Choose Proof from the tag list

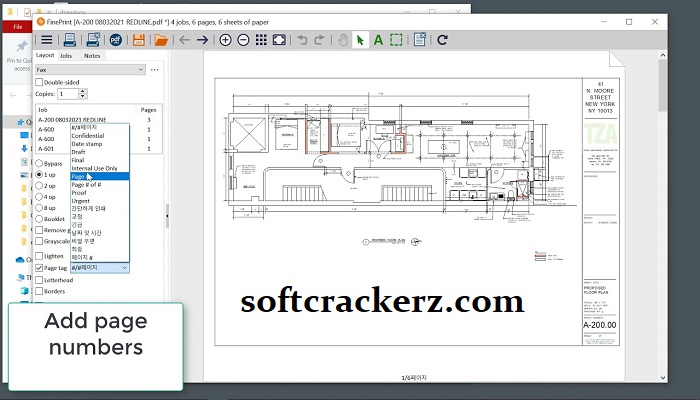click(x=79, y=192)
